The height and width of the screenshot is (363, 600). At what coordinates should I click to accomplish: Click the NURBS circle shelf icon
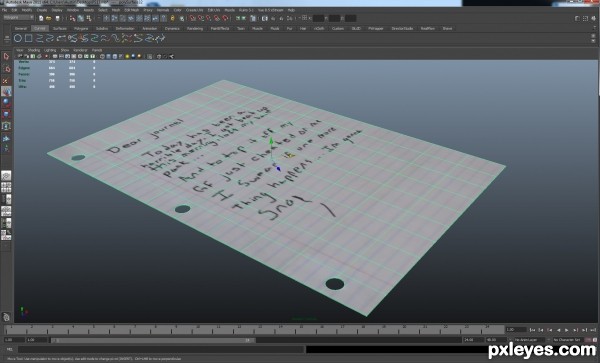(x=18, y=38)
